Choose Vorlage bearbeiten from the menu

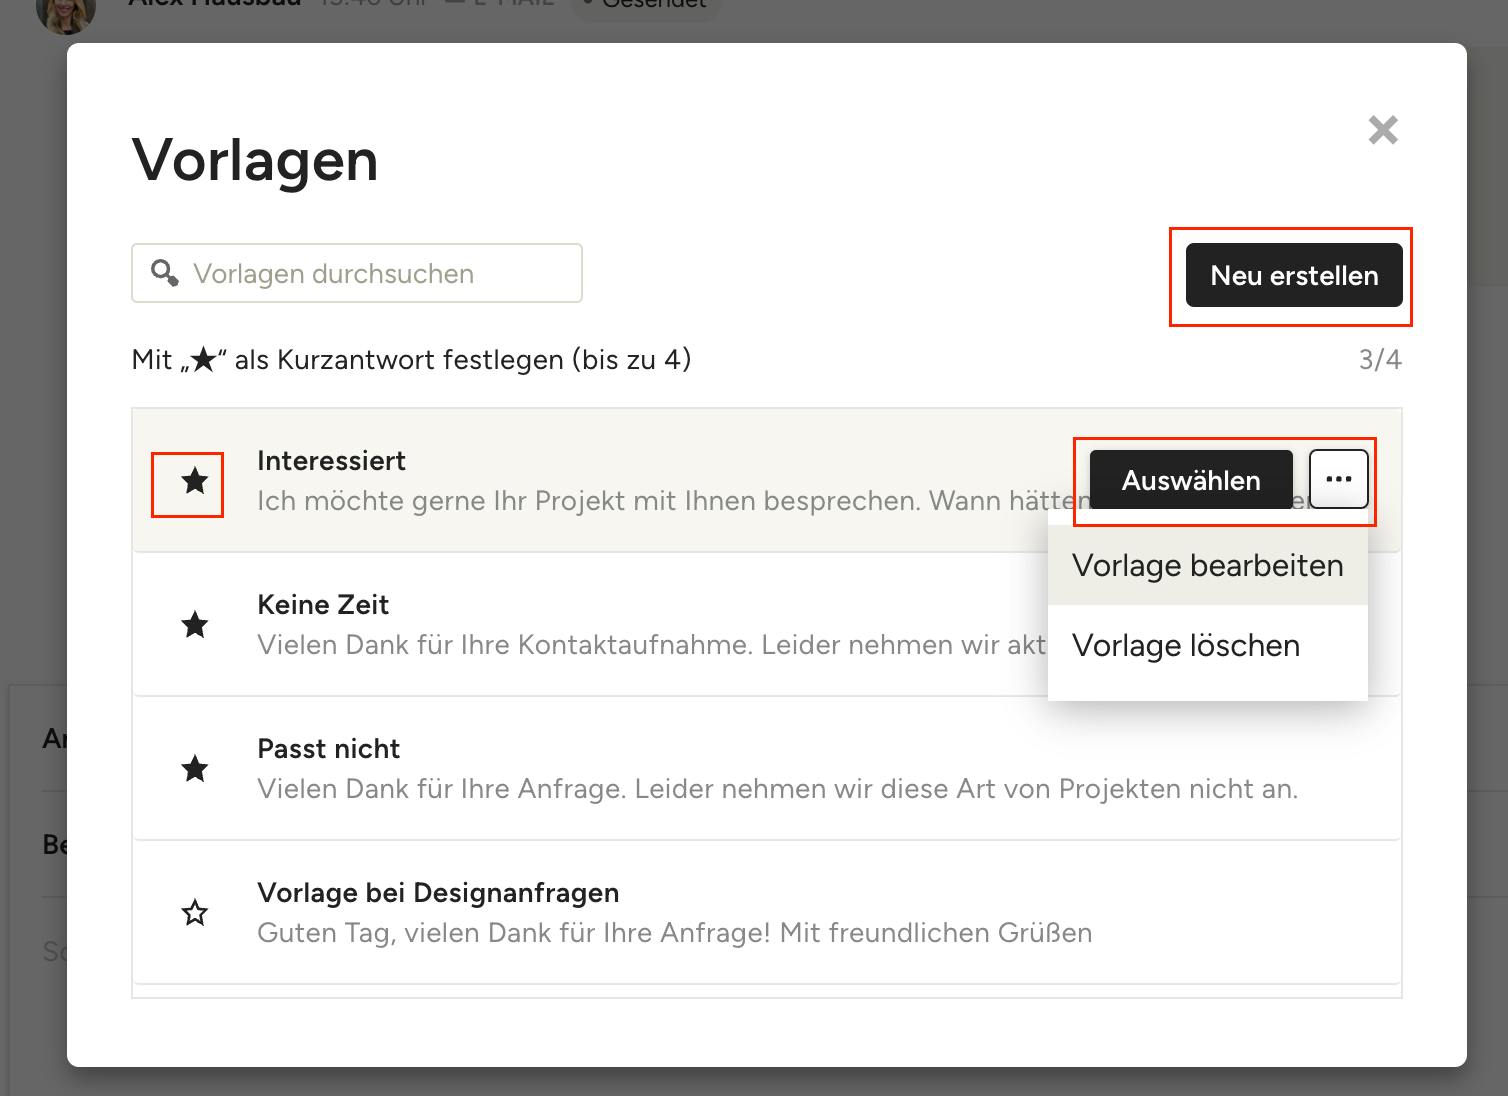[1207, 566]
